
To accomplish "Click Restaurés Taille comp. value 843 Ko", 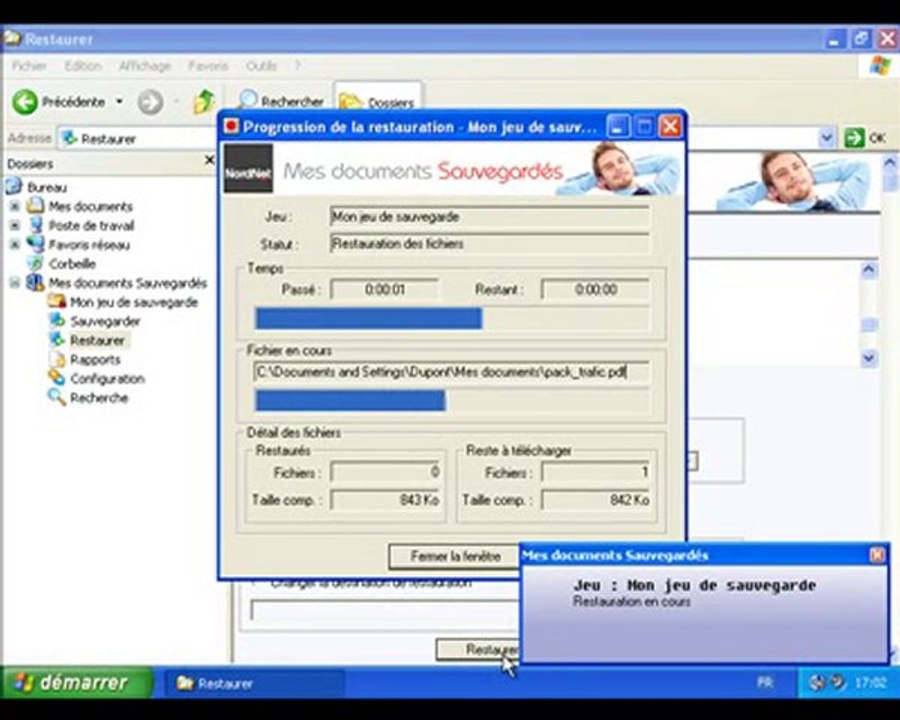I will click(385, 500).
